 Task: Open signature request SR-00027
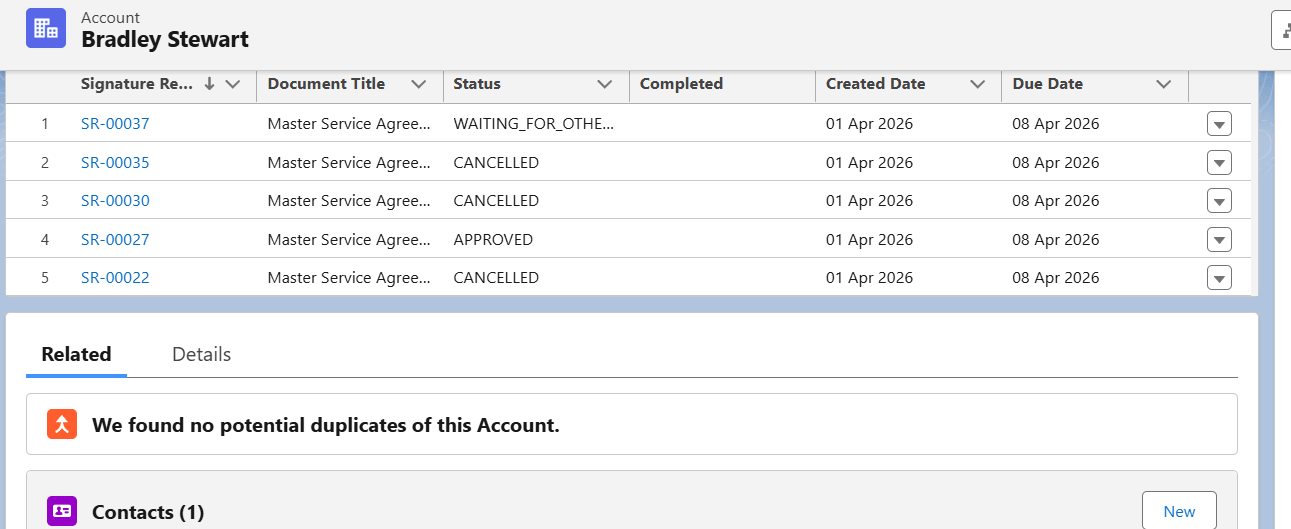coord(115,239)
